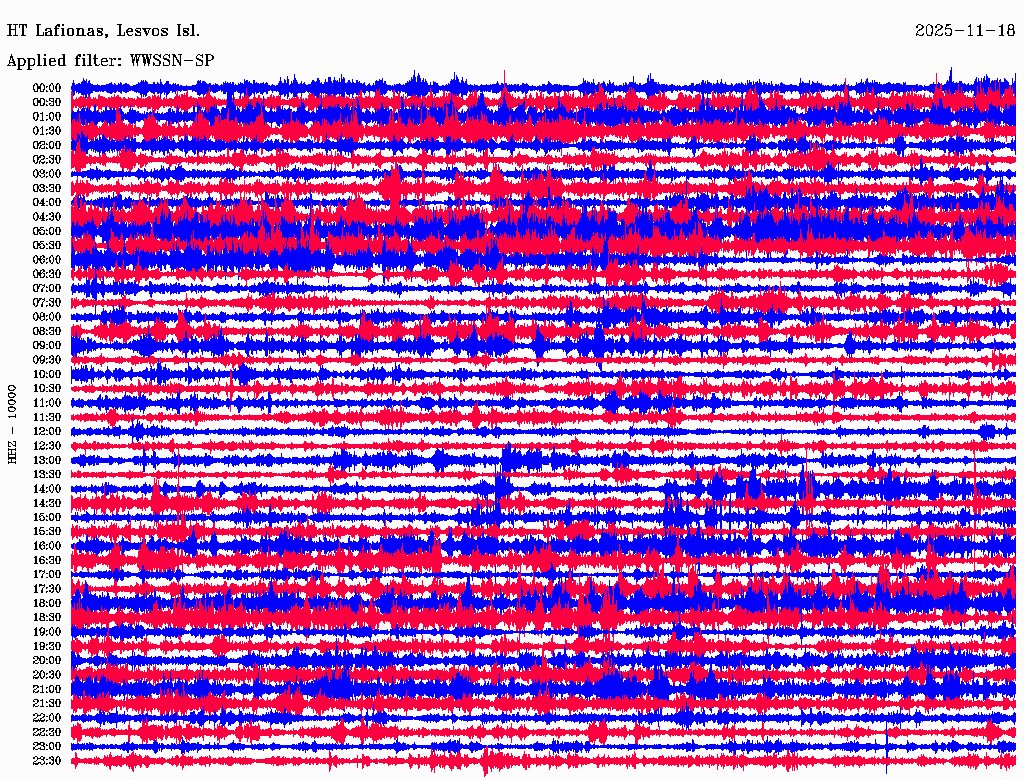Click the 'Applied filter: WWSSN-SP' text
1024x780 pixels.
click(x=110, y=61)
